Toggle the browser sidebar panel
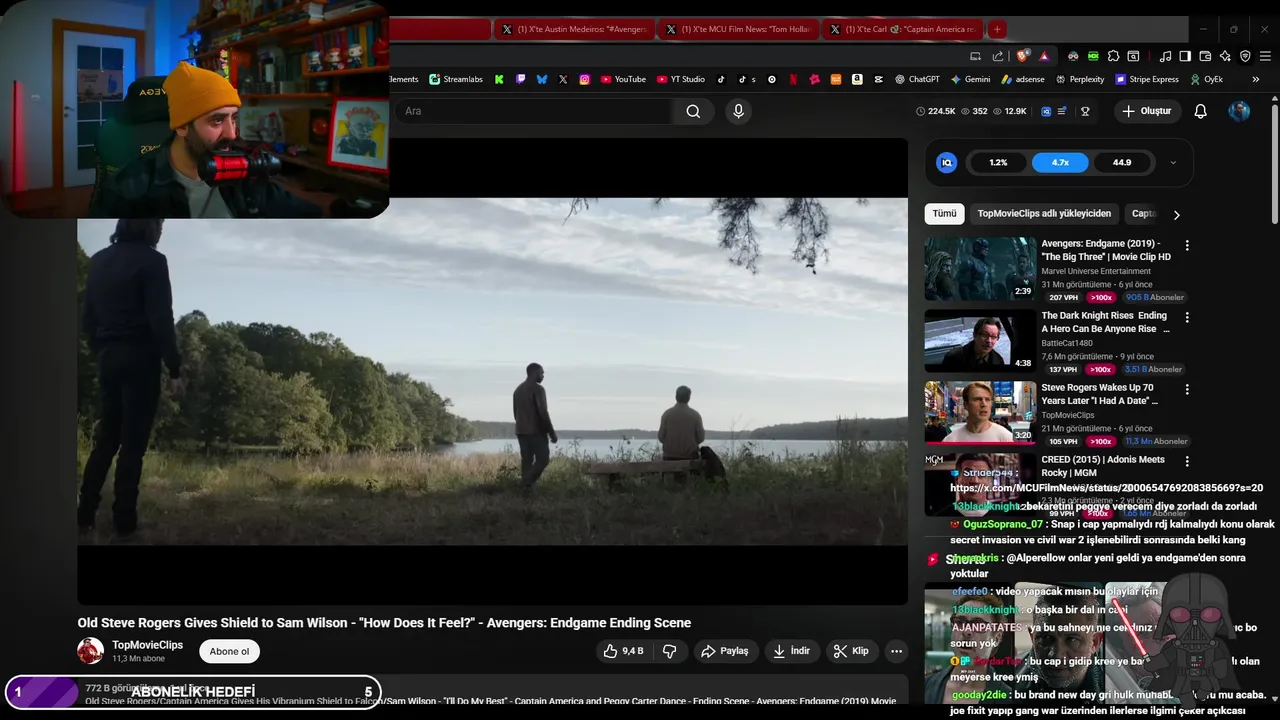 click(1185, 56)
